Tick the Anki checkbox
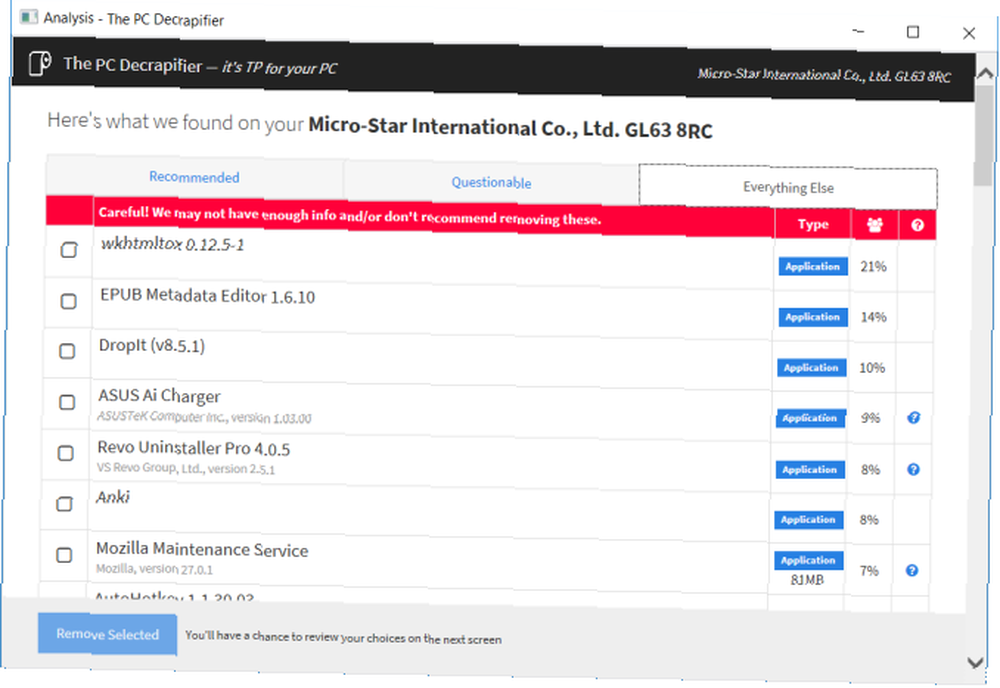Screen dimensions: 1000x688 64,504
